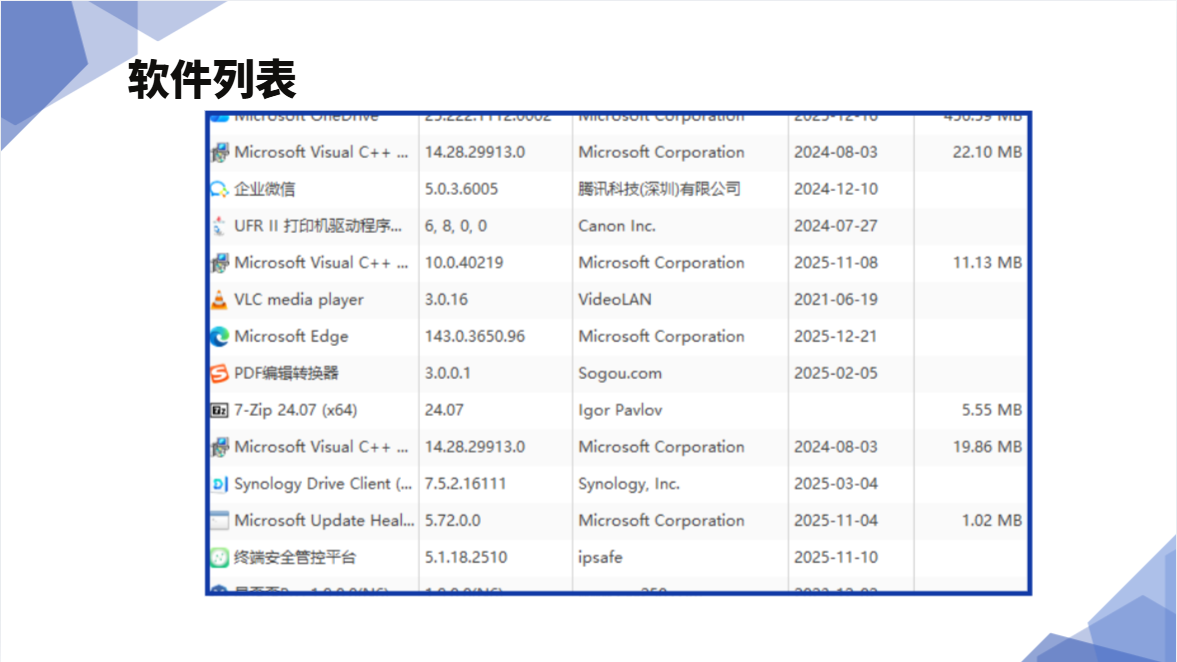
Task: Click the version 3.0.0.1
Action: [448, 373]
